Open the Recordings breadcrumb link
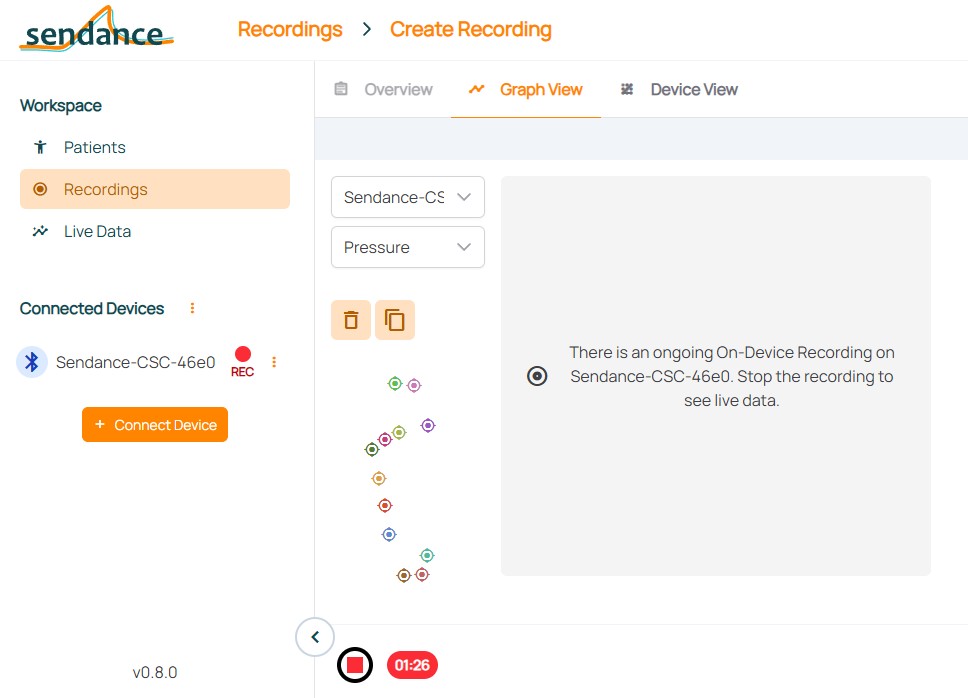Viewport: 968px width, 698px height. click(x=290, y=29)
